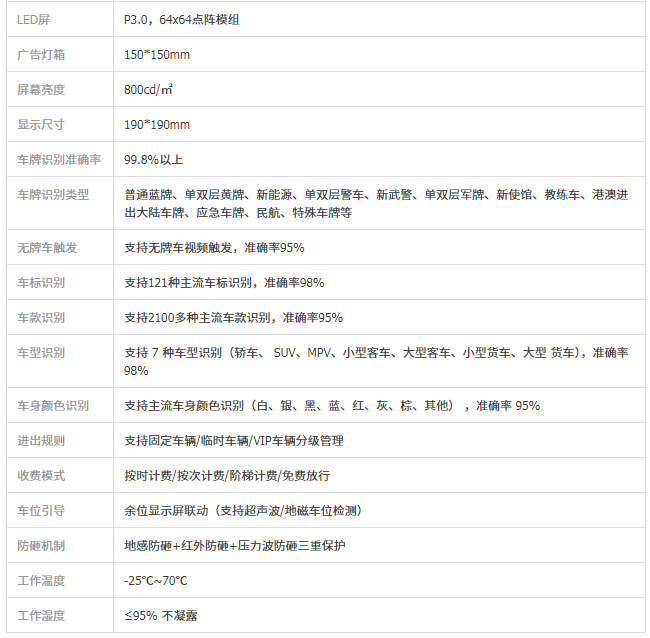Click the '显示尺寸' row label
Viewport: 650px width, 638px height.
(41, 124)
